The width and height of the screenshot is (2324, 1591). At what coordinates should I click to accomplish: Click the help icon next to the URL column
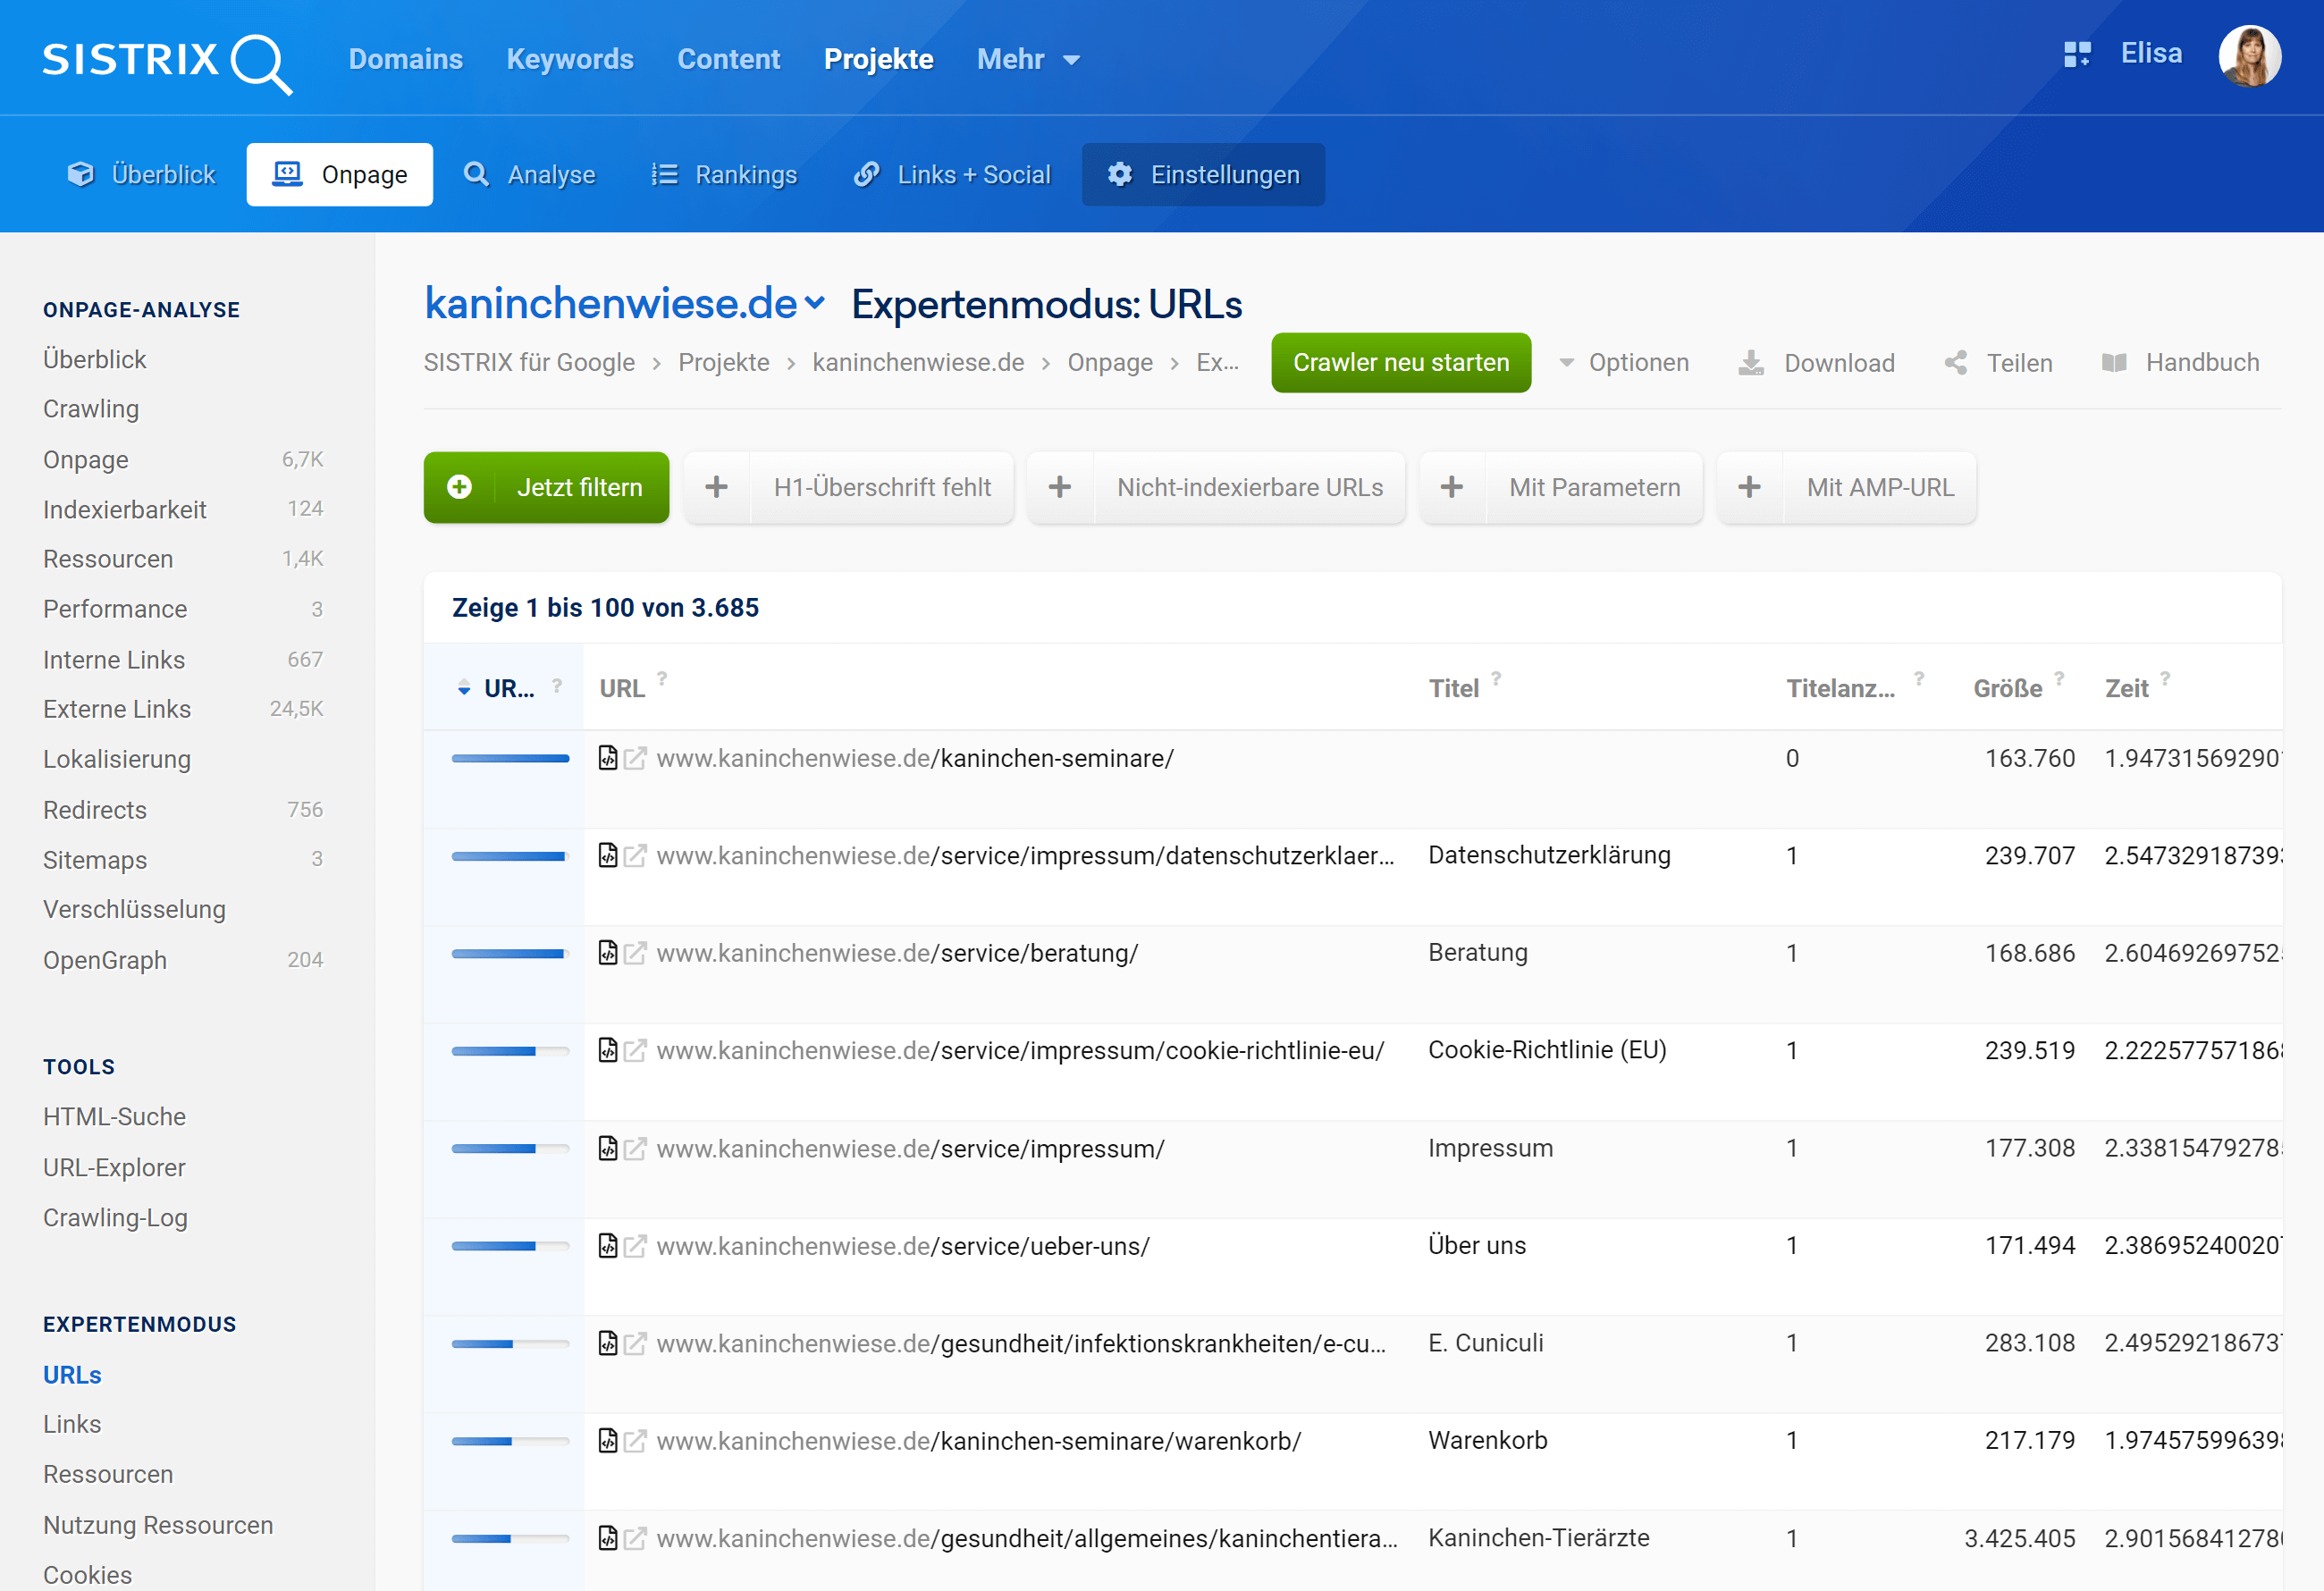pyautogui.click(x=662, y=678)
